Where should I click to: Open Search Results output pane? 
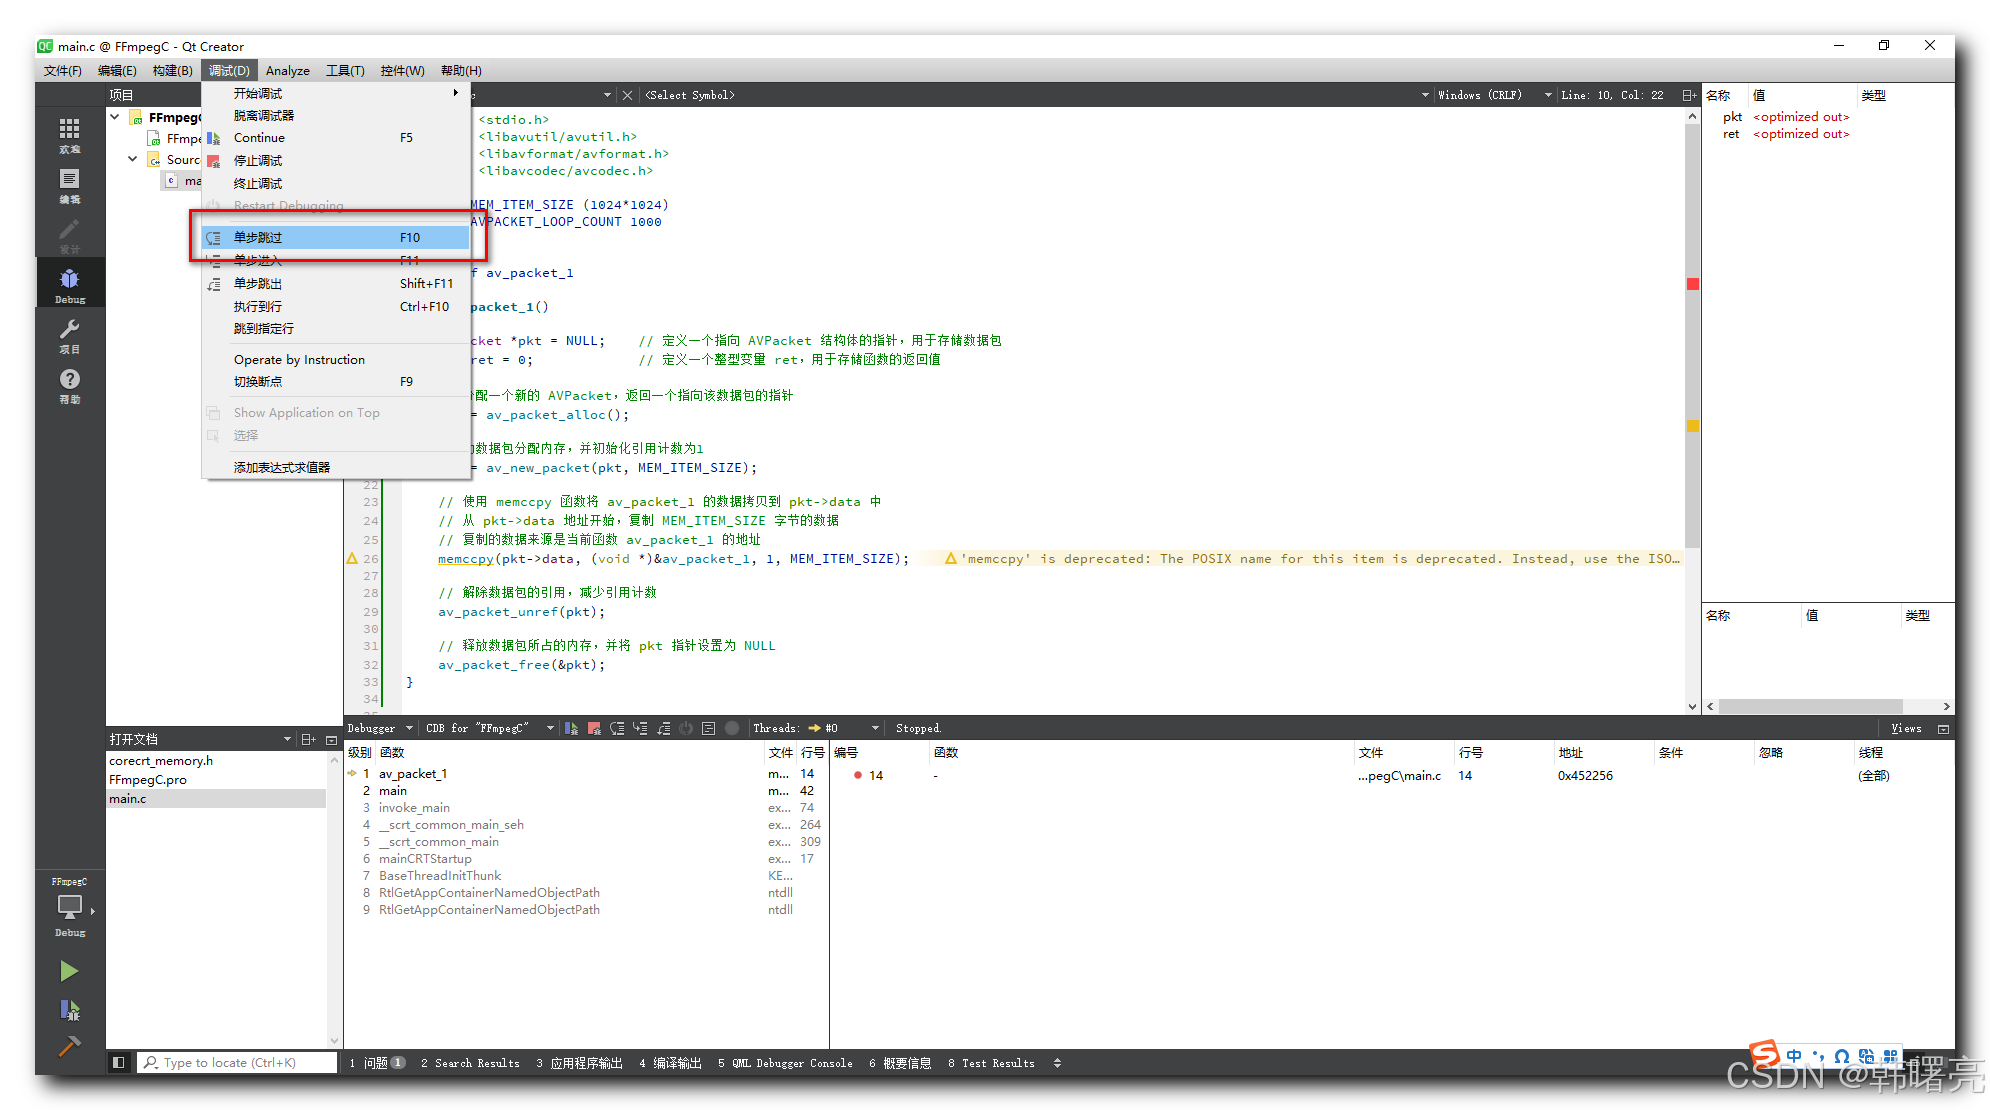(x=470, y=1063)
